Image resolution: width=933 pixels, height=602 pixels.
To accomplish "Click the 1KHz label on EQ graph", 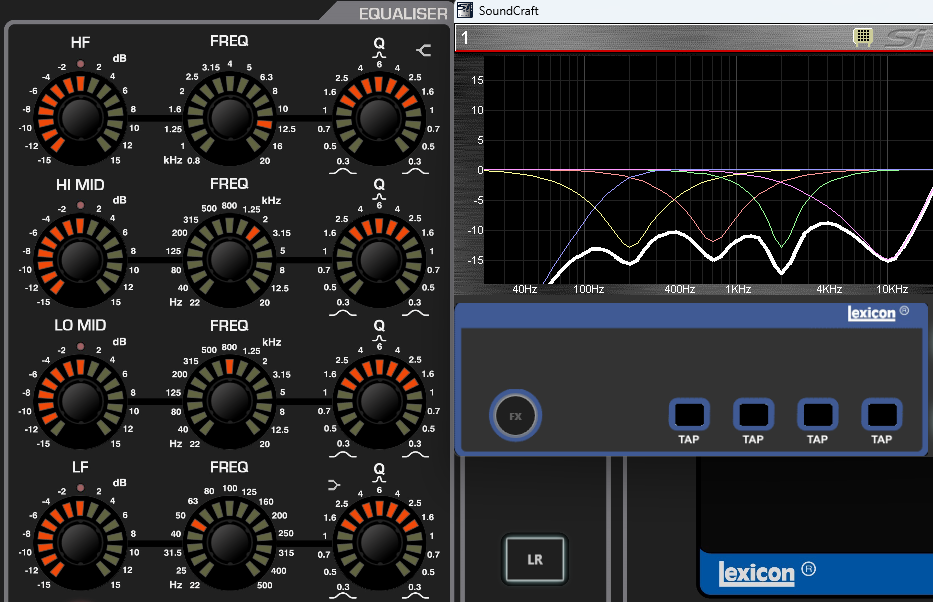I will click(x=738, y=289).
